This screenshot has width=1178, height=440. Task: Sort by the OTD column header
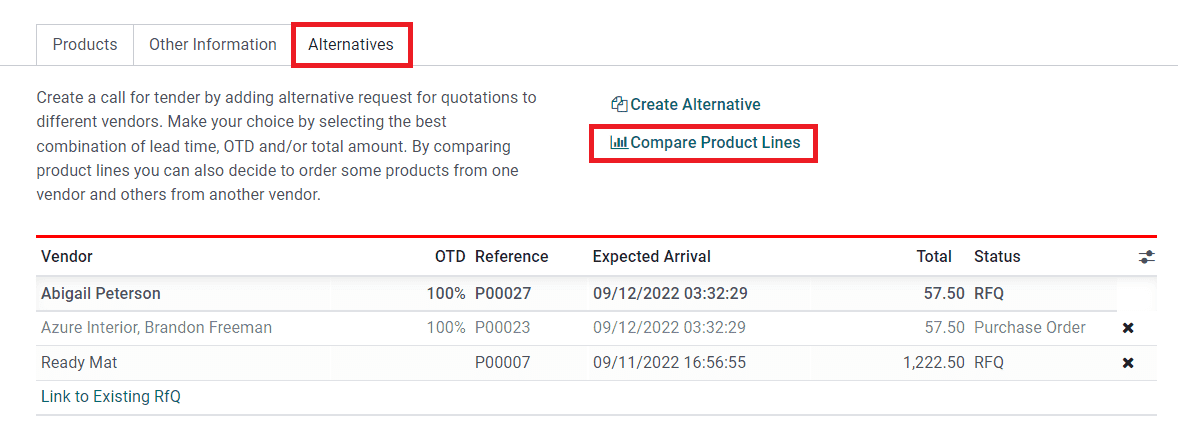[x=450, y=257]
